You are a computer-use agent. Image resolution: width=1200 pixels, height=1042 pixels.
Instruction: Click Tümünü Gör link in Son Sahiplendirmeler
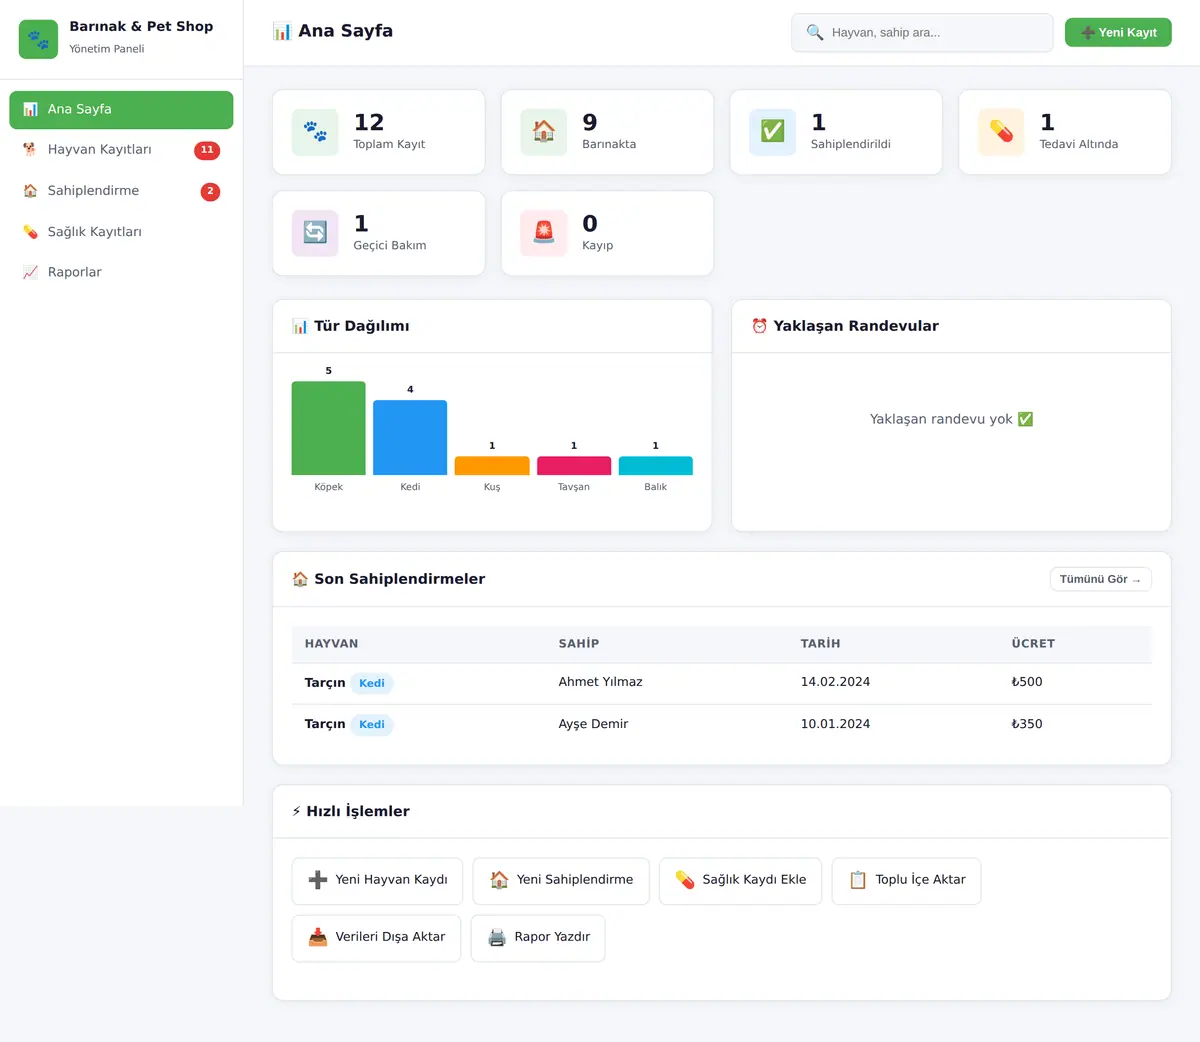pyautogui.click(x=1101, y=579)
